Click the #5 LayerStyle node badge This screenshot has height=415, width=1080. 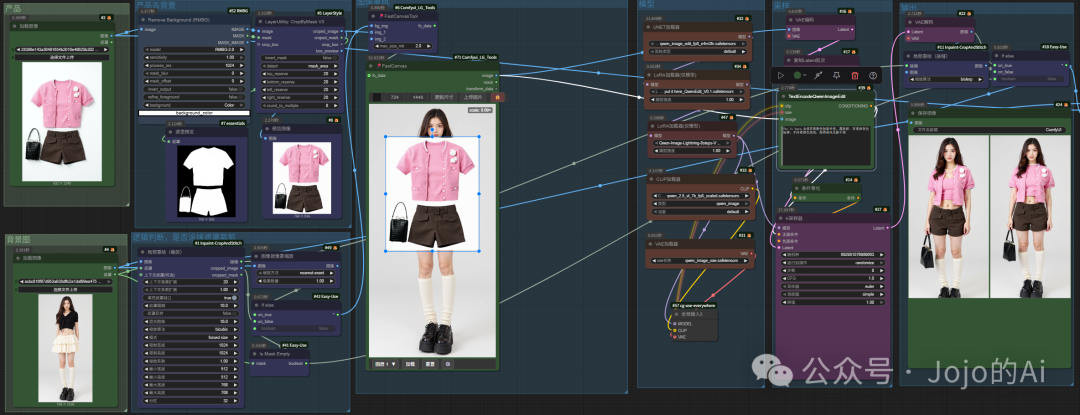point(329,13)
